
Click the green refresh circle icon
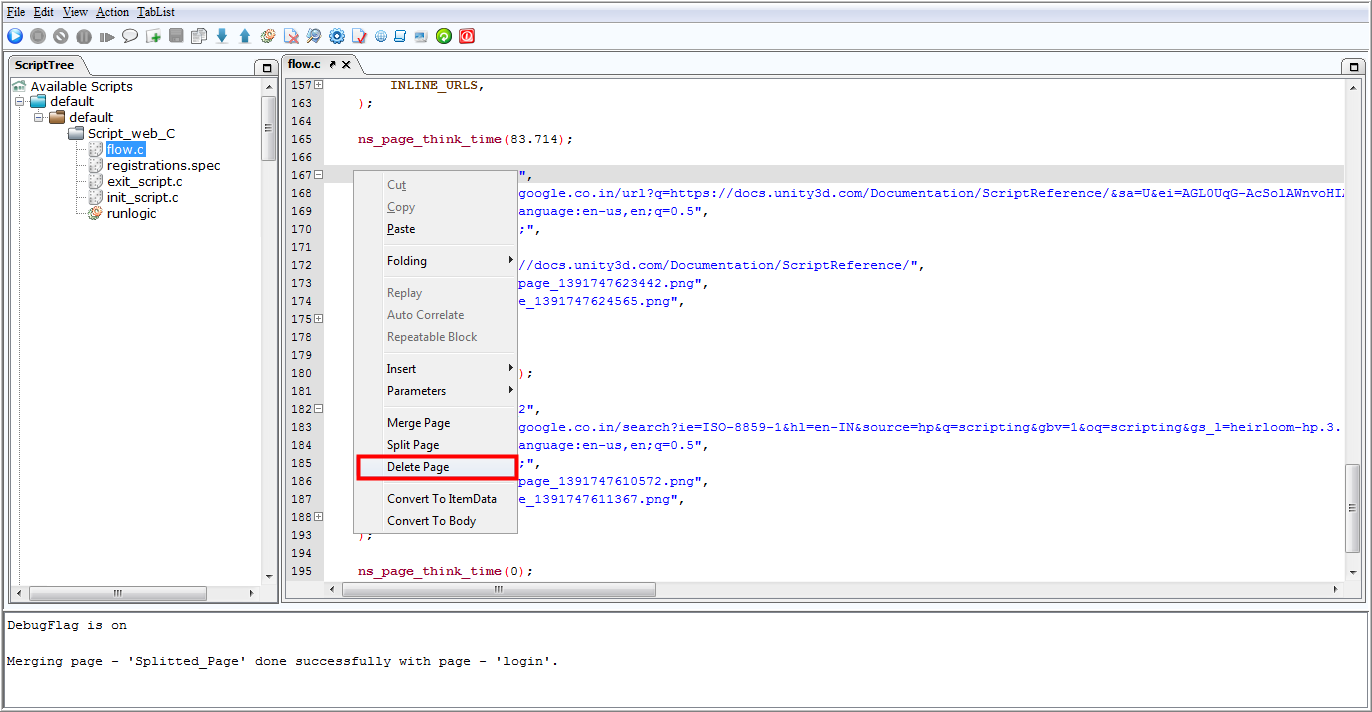tap(444, 36)
